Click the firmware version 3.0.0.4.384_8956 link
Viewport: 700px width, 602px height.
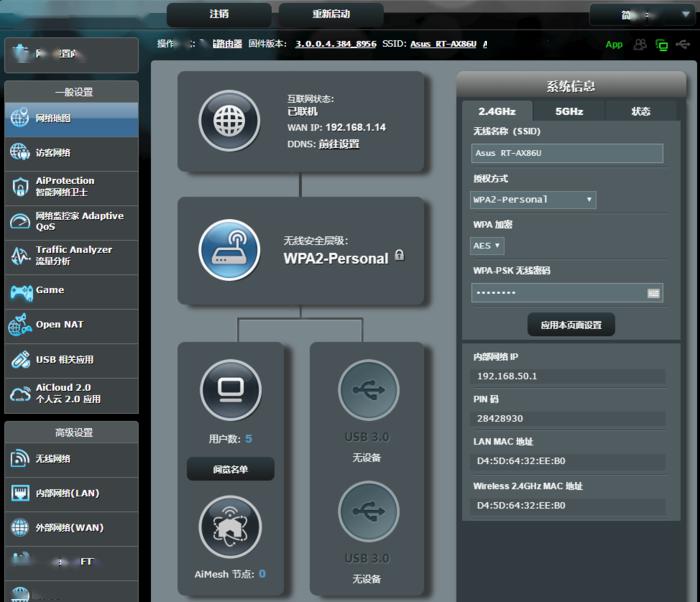click(335, 44)
